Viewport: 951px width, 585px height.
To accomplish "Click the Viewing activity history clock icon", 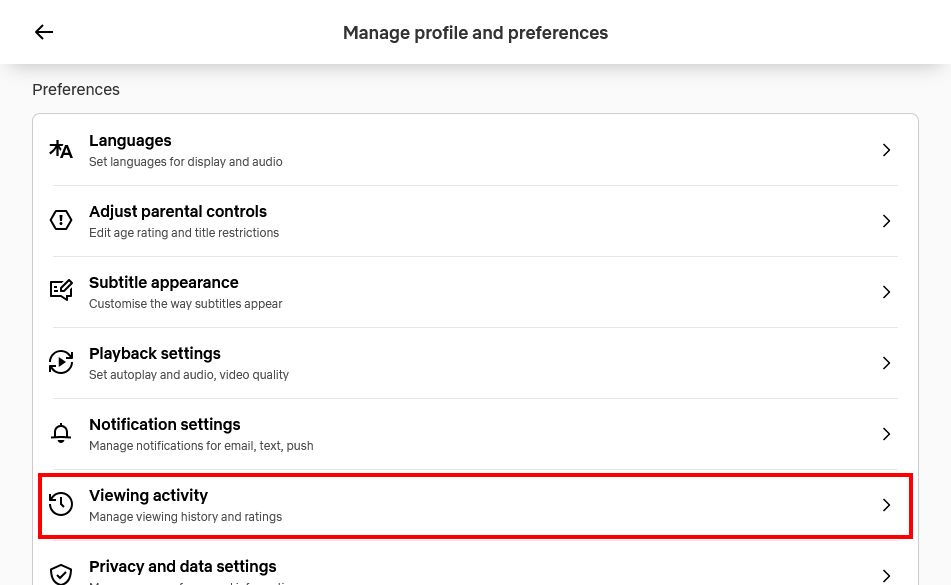I will pos(61,504).
